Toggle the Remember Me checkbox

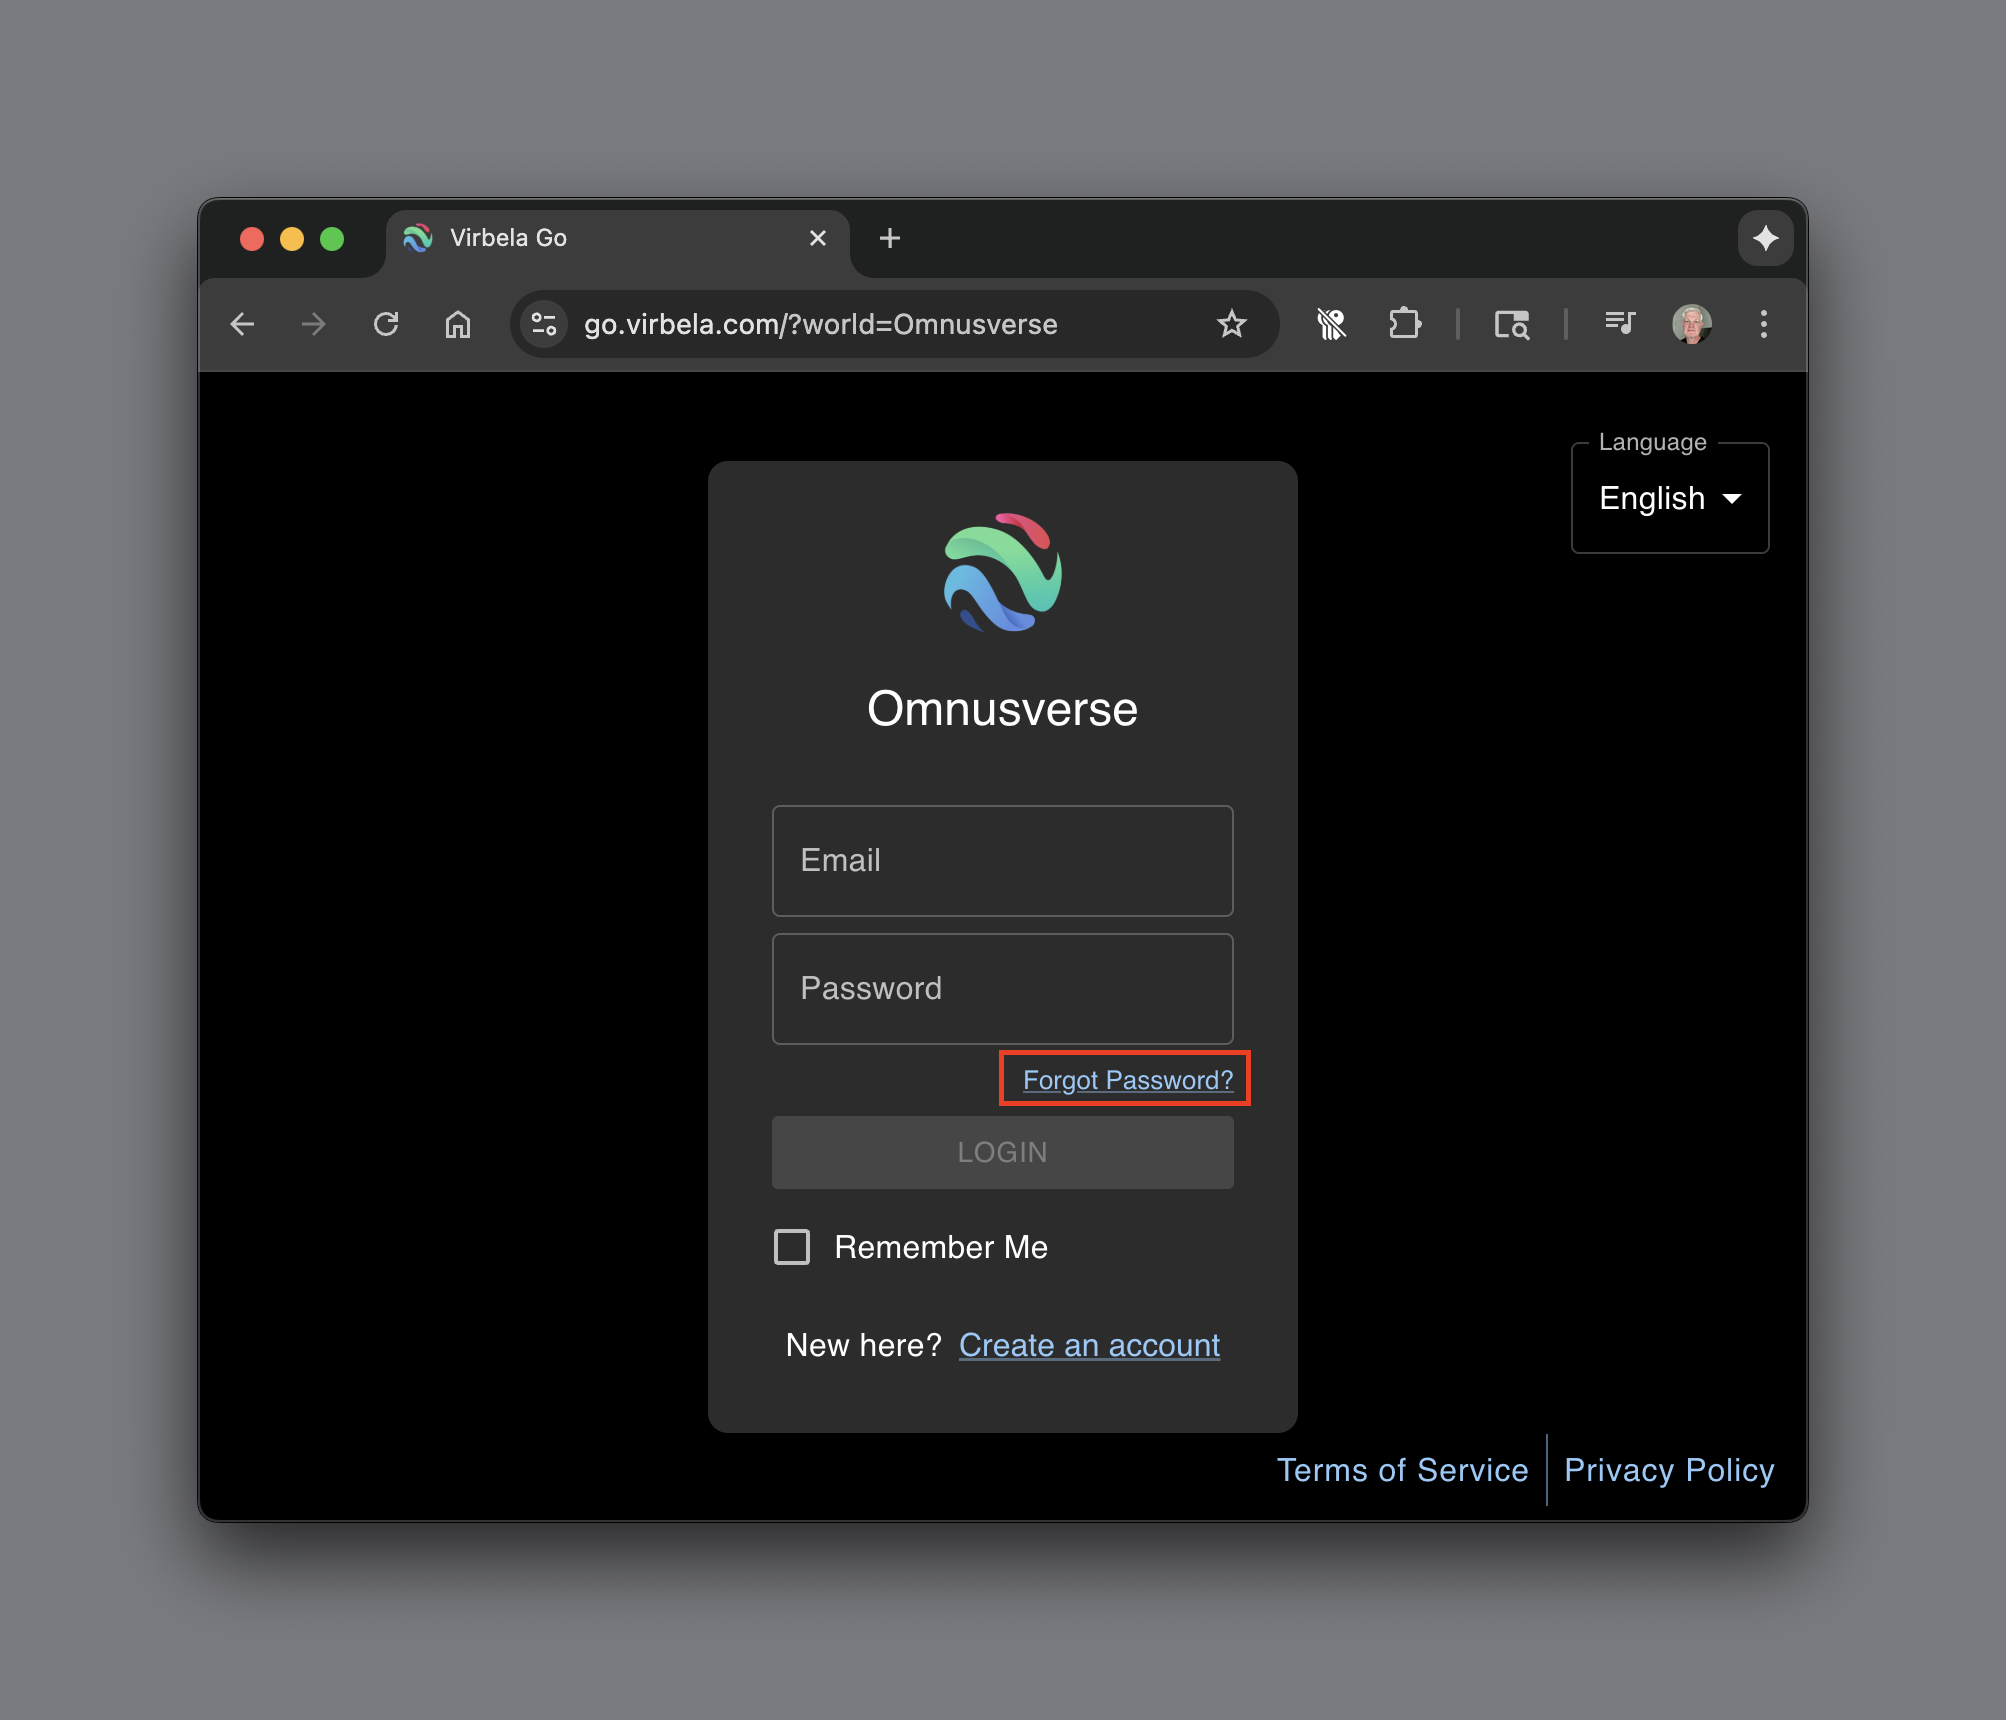click(x=792, y=1247)
